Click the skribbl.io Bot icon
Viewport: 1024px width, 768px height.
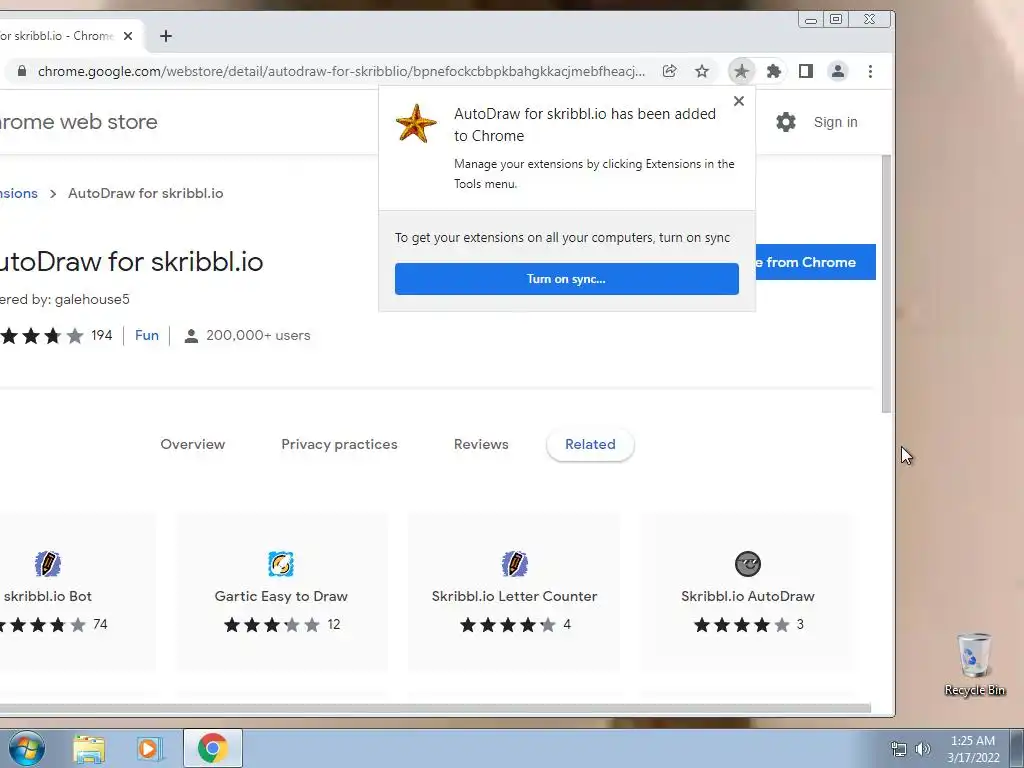click(48, 564)
